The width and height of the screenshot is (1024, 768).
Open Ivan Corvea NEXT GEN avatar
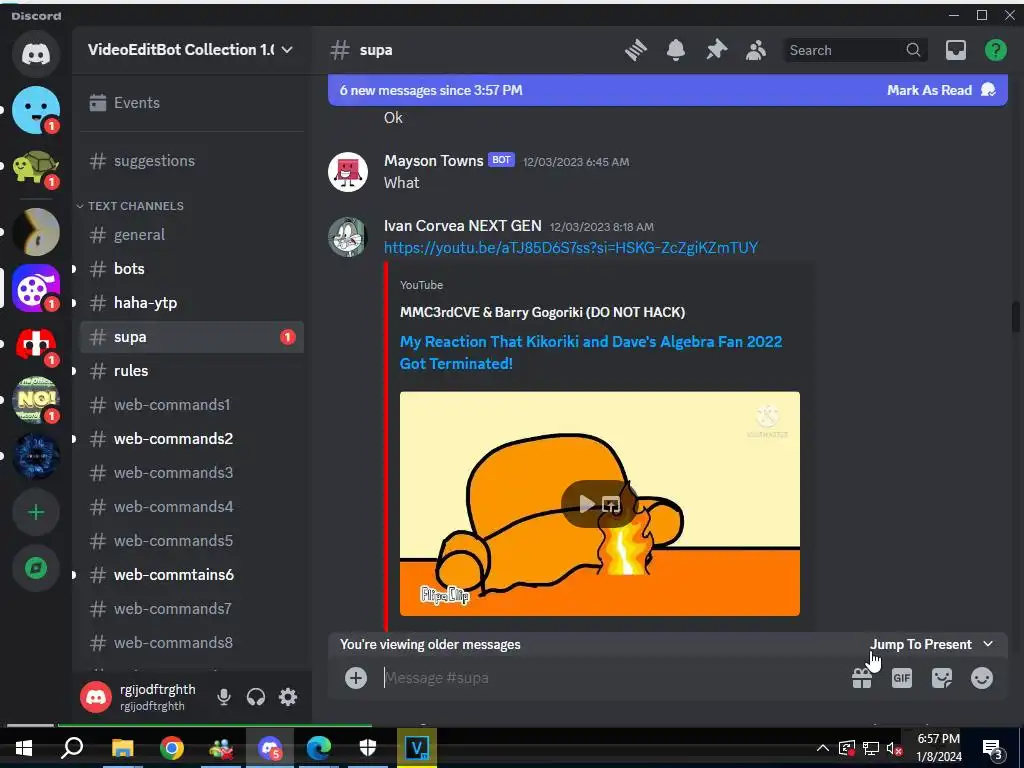[x=347, y=237]
